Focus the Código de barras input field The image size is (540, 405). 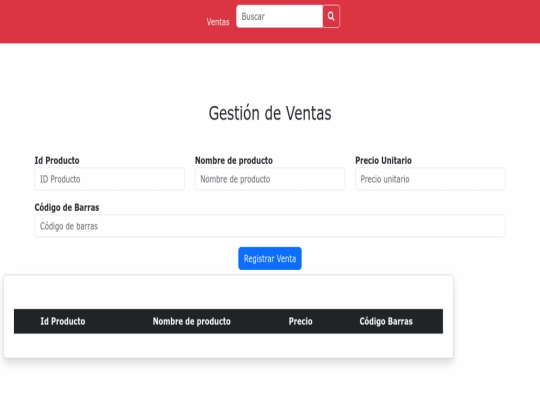pos(270,226)
